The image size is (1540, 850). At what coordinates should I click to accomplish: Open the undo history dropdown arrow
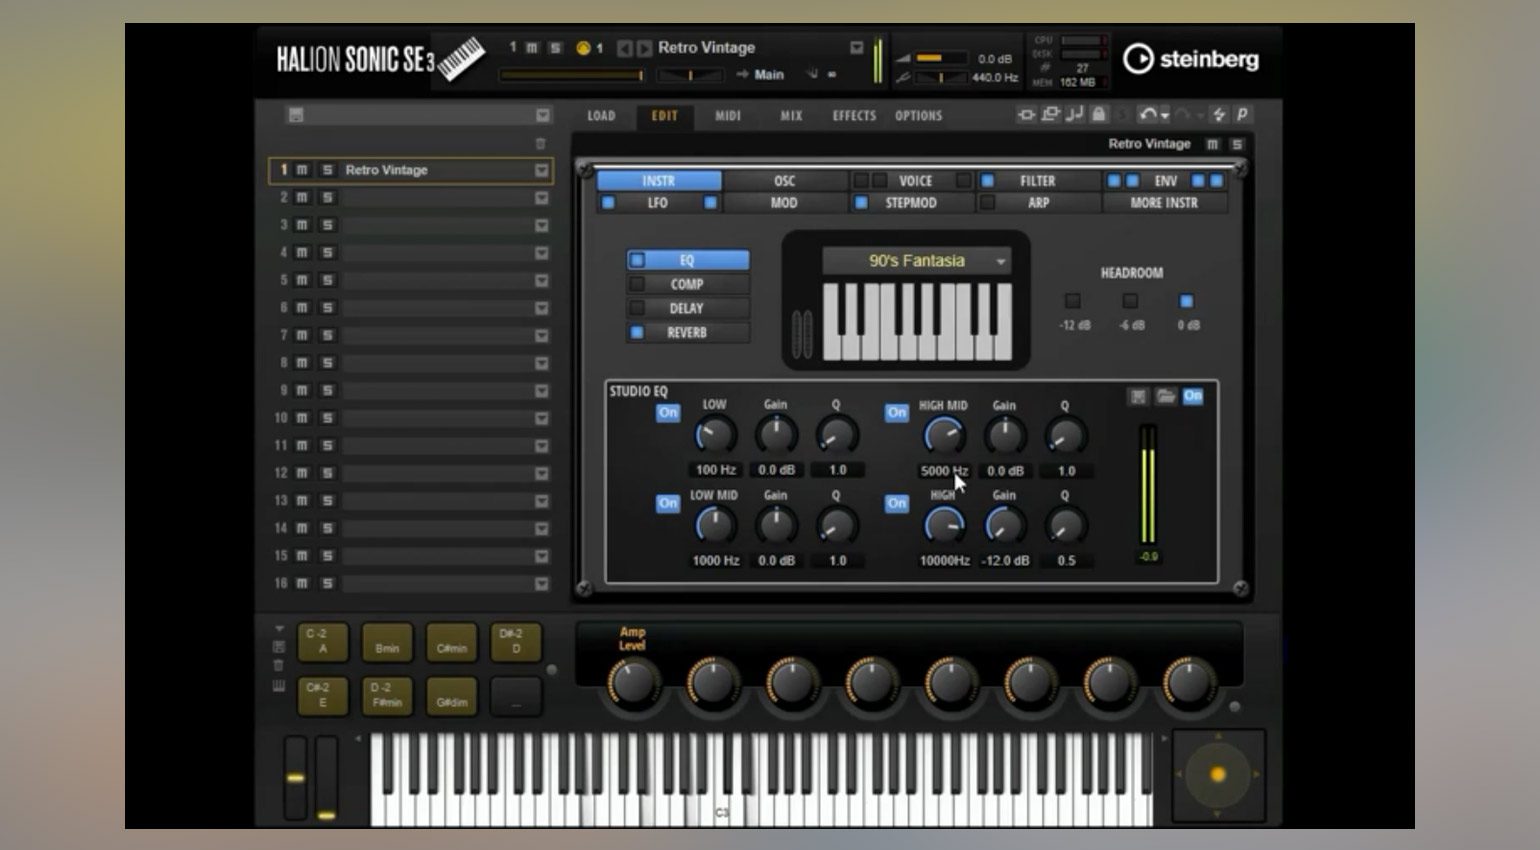click(x=1165, y=117)
